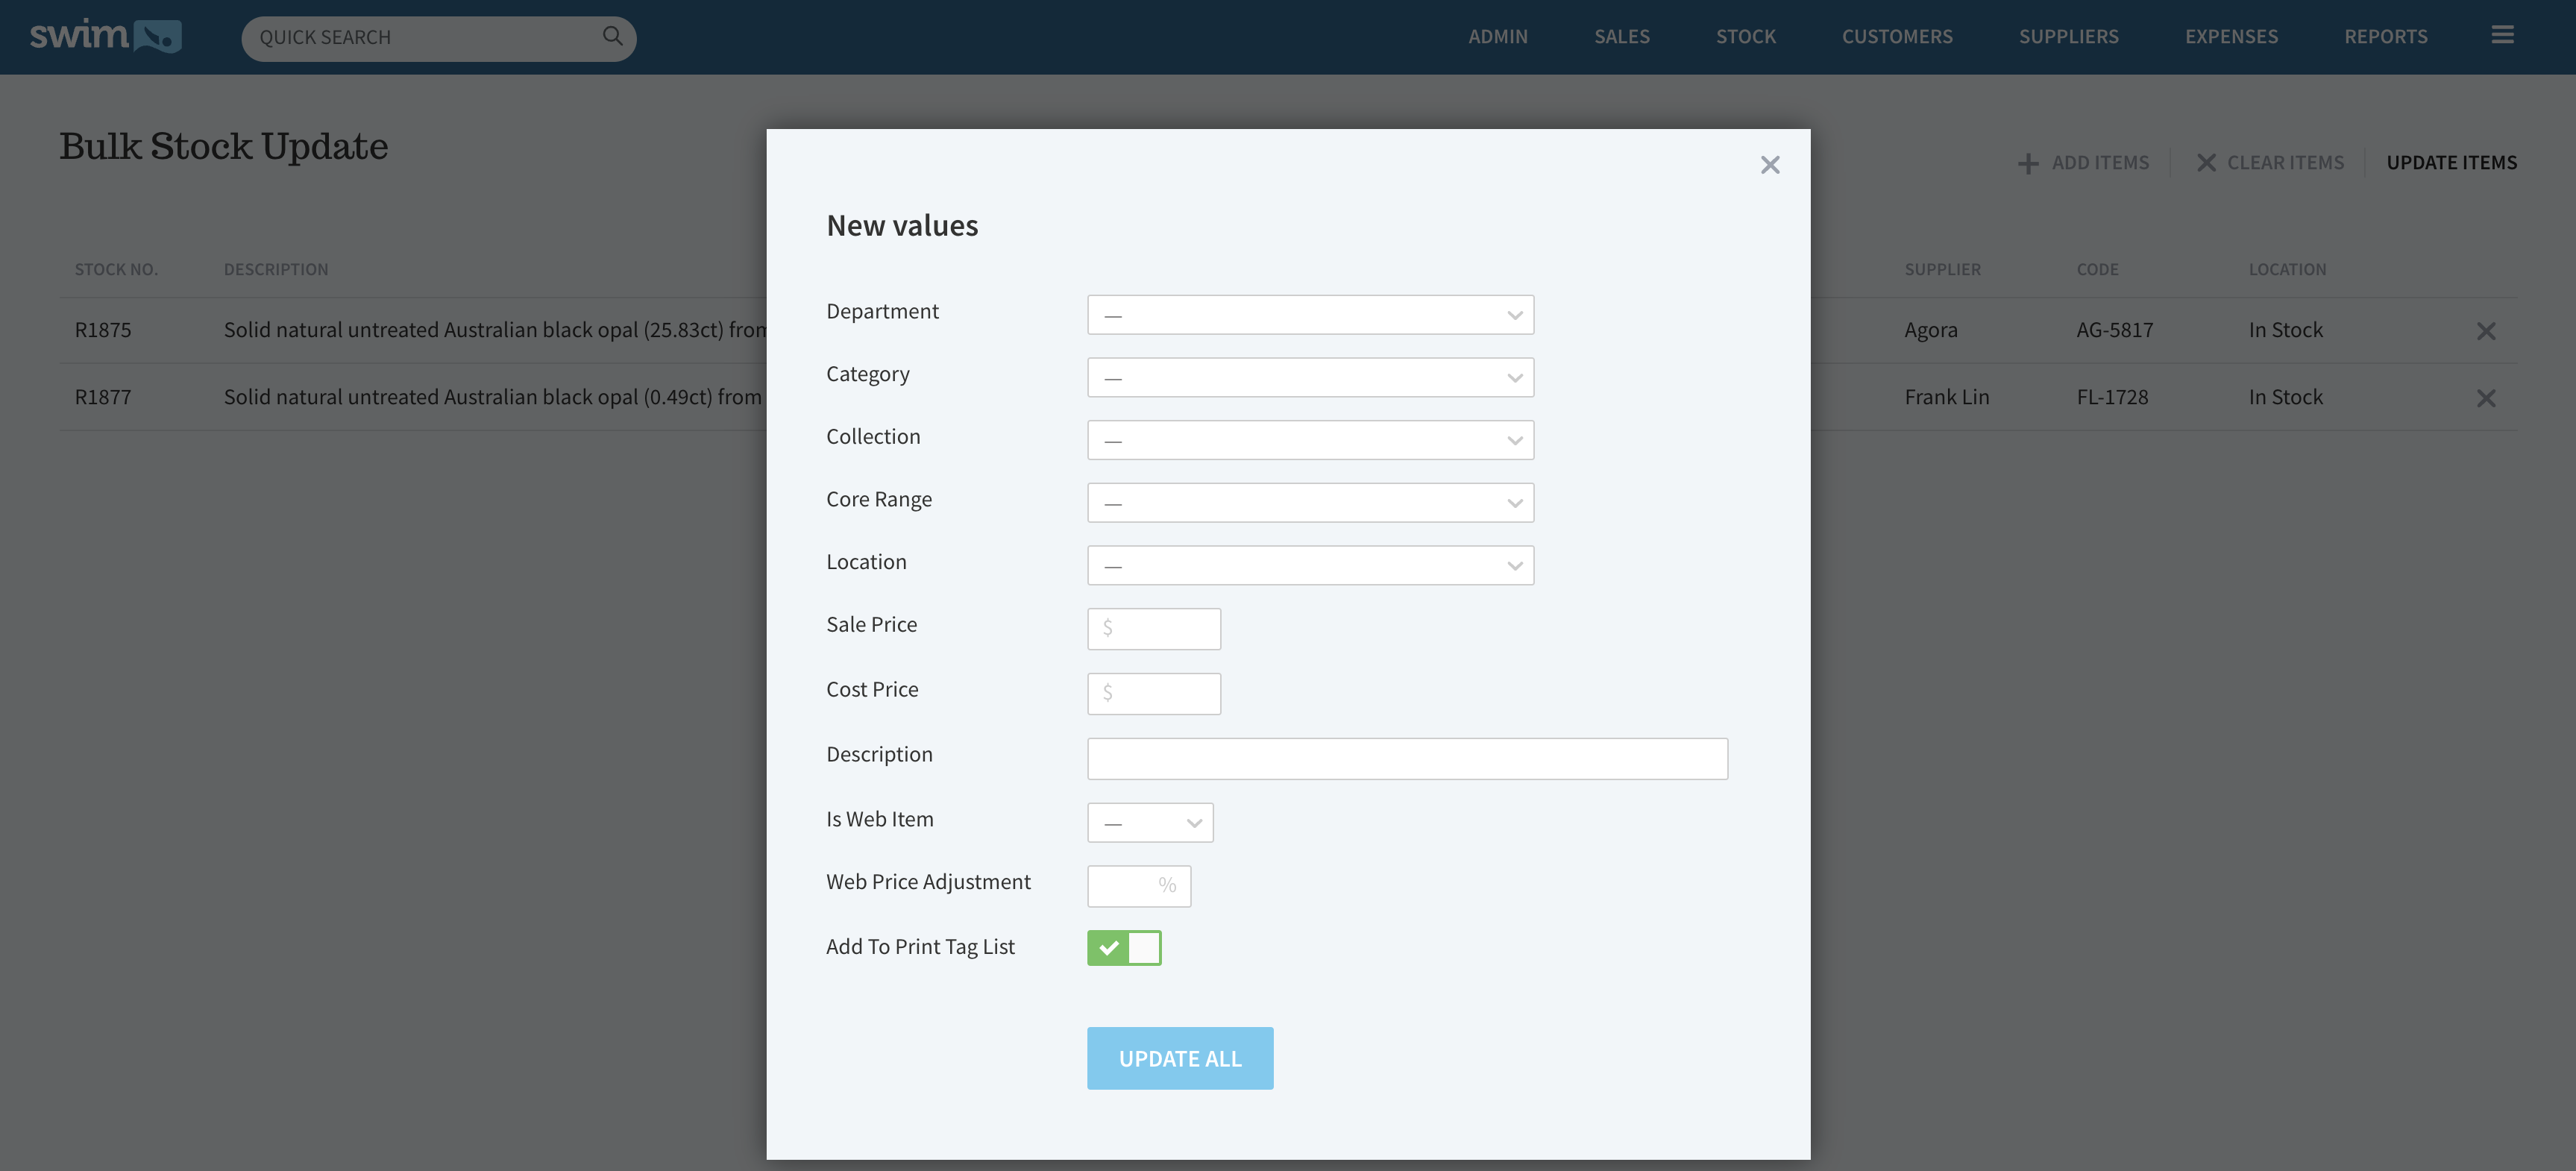Screen dimensions: 2576x1171
Task: Click the Location column header
Action: click(x=2287, y=270)
